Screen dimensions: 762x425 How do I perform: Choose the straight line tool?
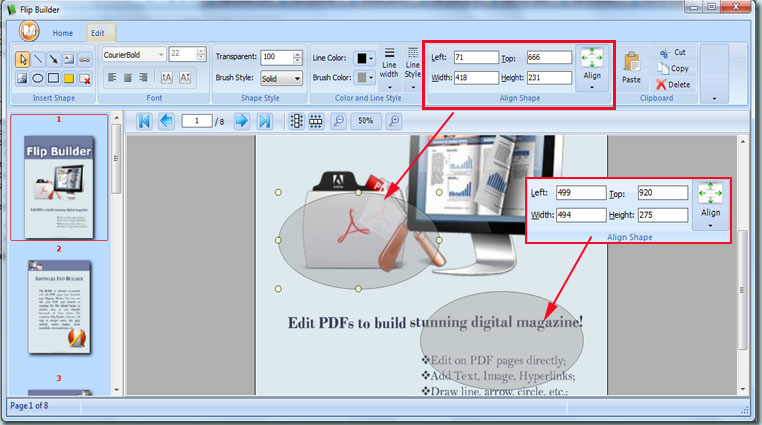point(38,59)
